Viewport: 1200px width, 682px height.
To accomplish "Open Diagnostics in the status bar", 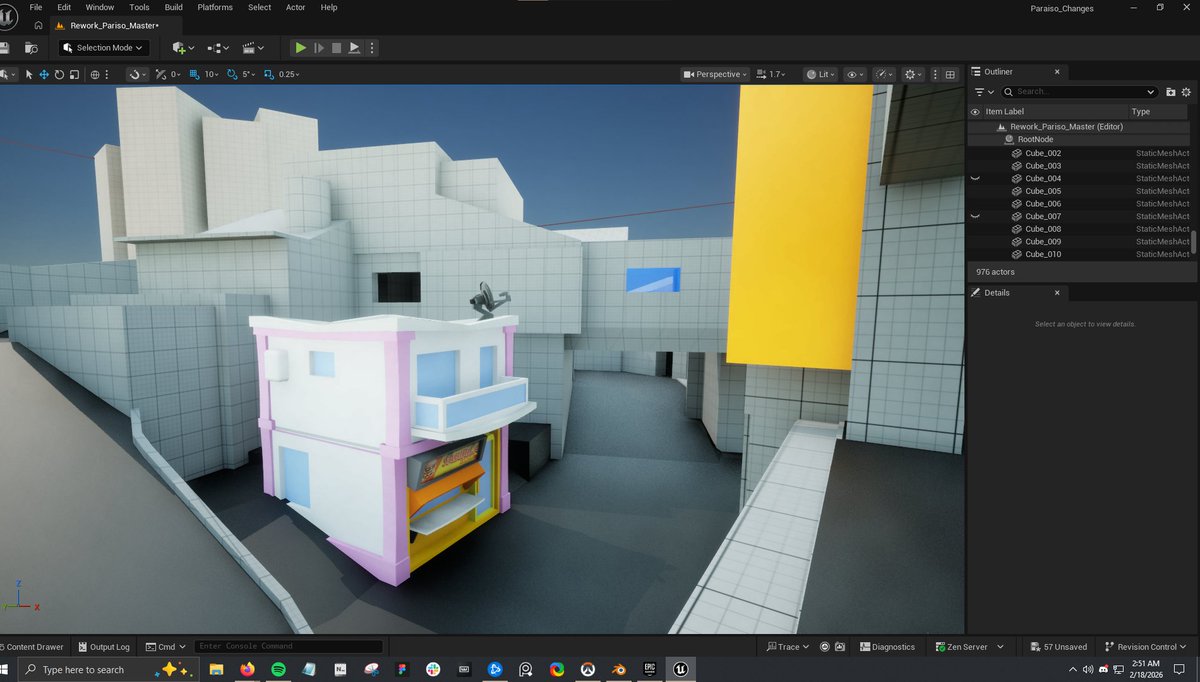I will pyautogui.click(x=887, y=647).
